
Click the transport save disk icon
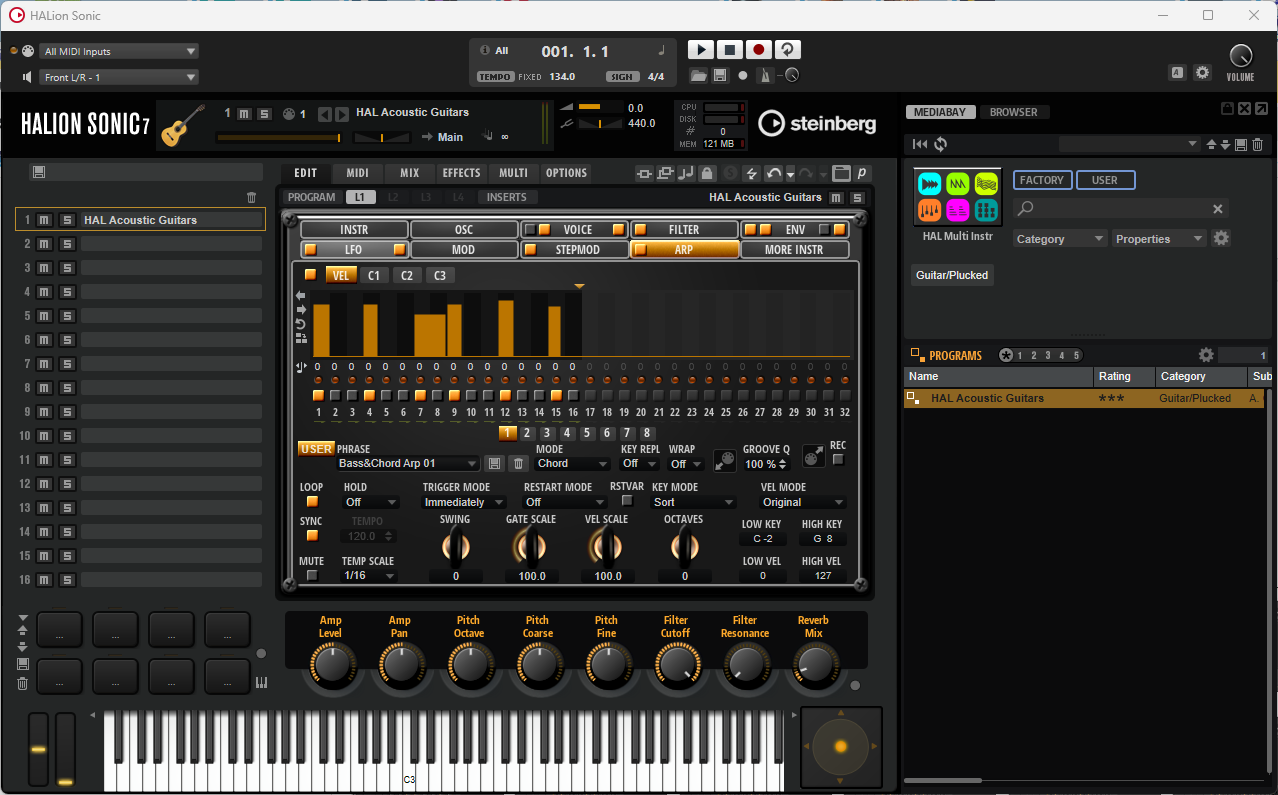720,76
